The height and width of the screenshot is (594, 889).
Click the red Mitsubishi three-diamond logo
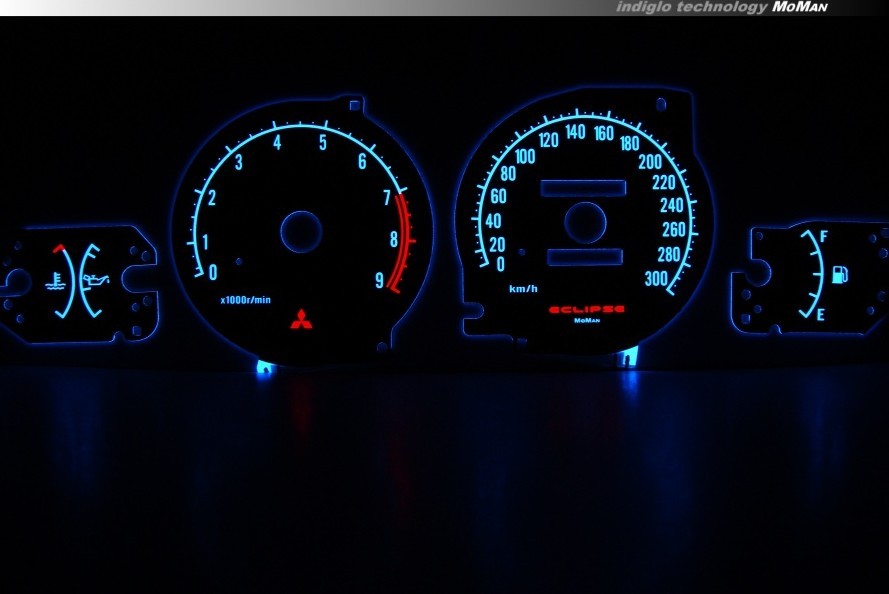301,320
